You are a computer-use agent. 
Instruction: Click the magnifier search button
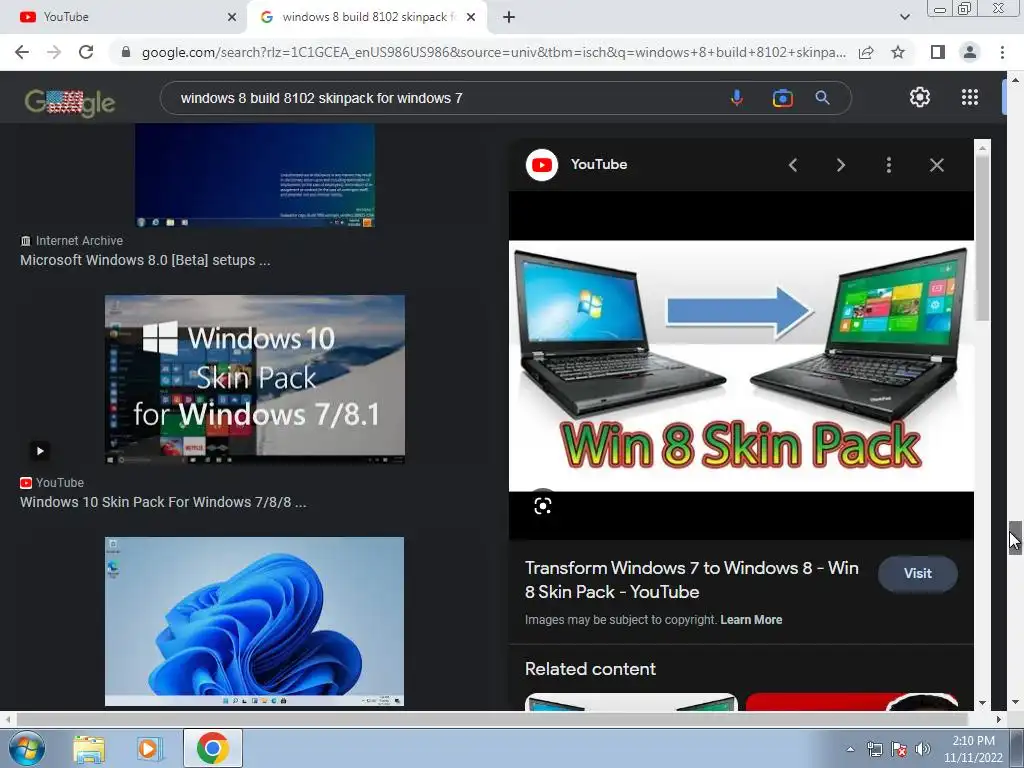(x=822, y=98)
